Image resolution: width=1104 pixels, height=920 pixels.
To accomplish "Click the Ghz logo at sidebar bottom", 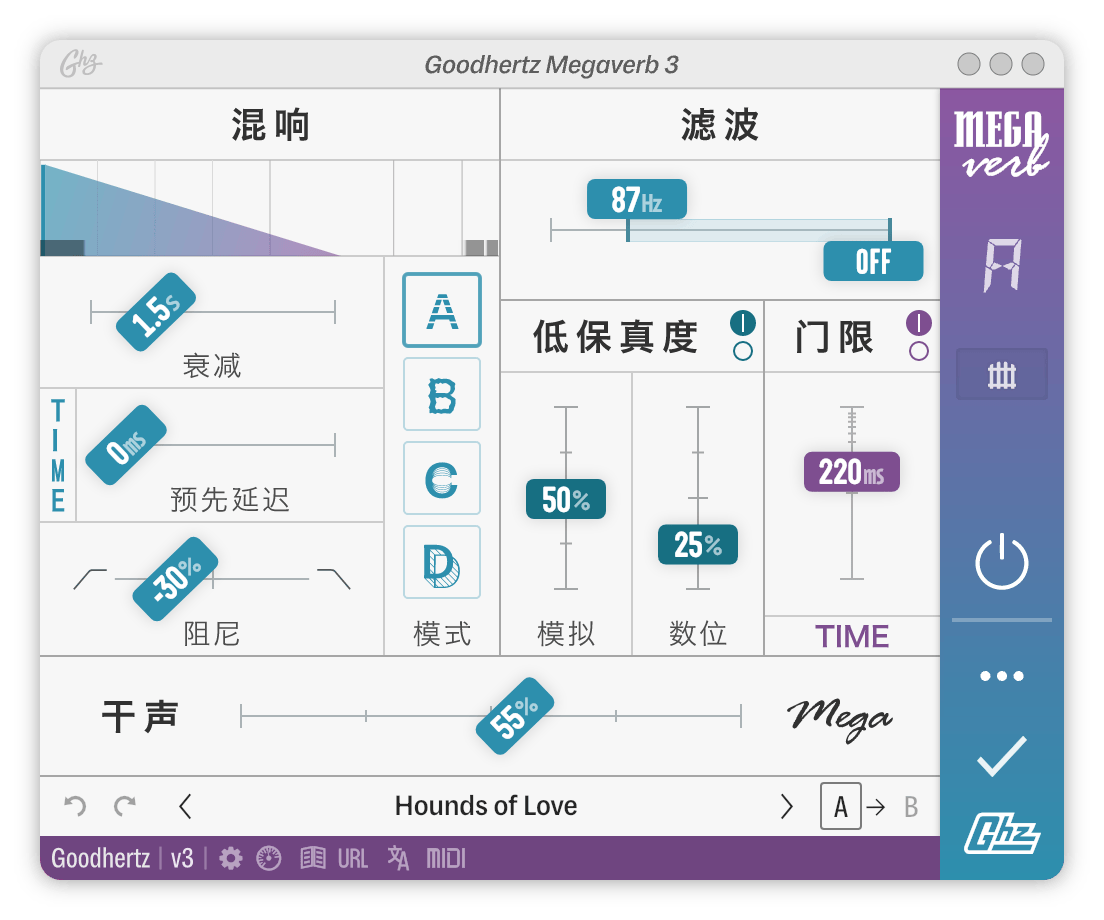I will pyautogui.click(x=1002, y=833).
